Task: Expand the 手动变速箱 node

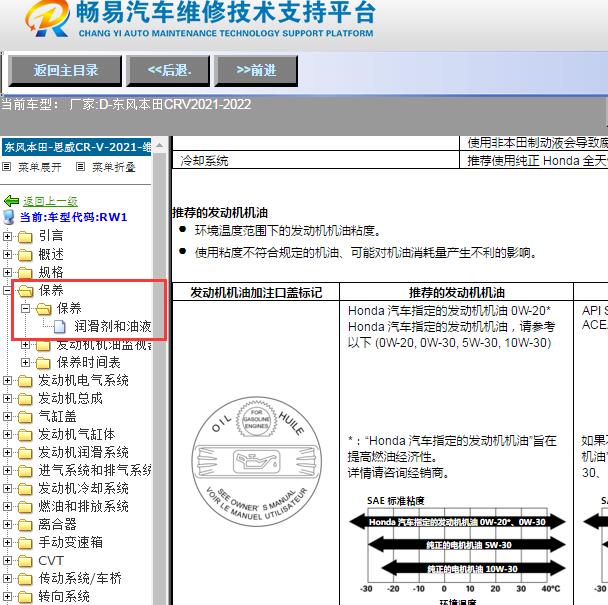Action: tap(7, 543)
